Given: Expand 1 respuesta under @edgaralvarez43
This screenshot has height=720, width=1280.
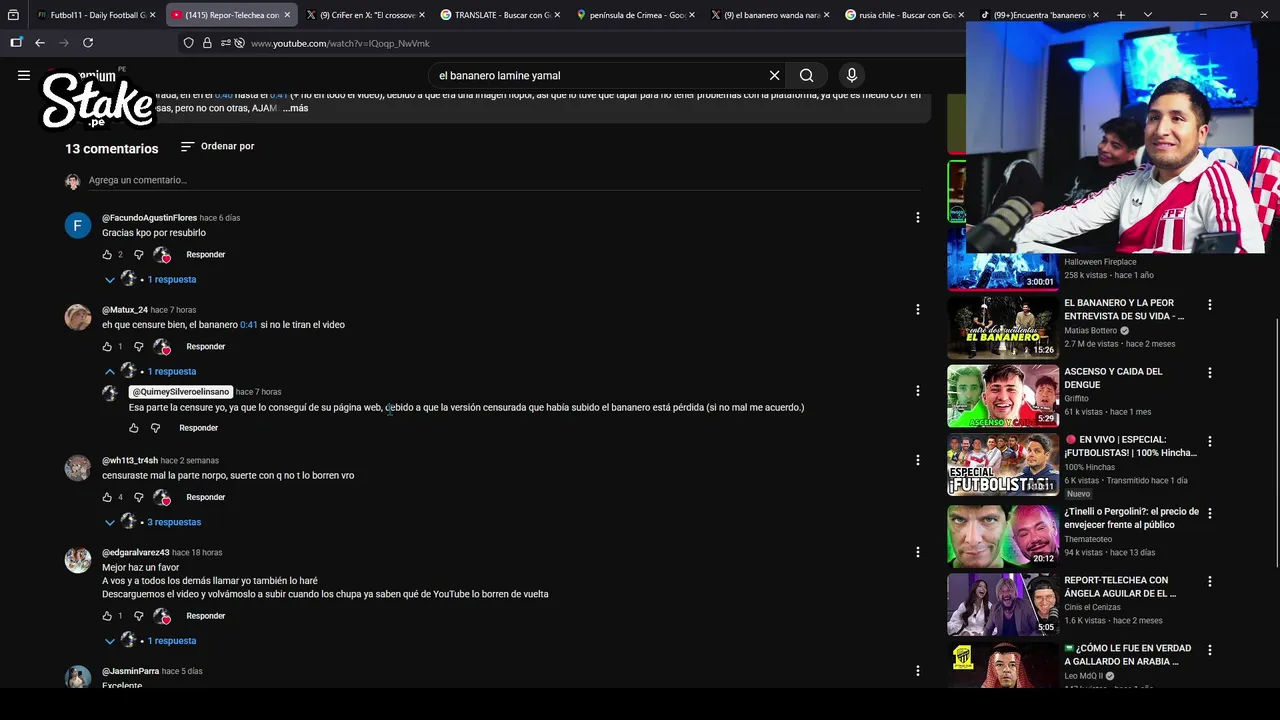Looking at the screenshot, I should [151, 641].
